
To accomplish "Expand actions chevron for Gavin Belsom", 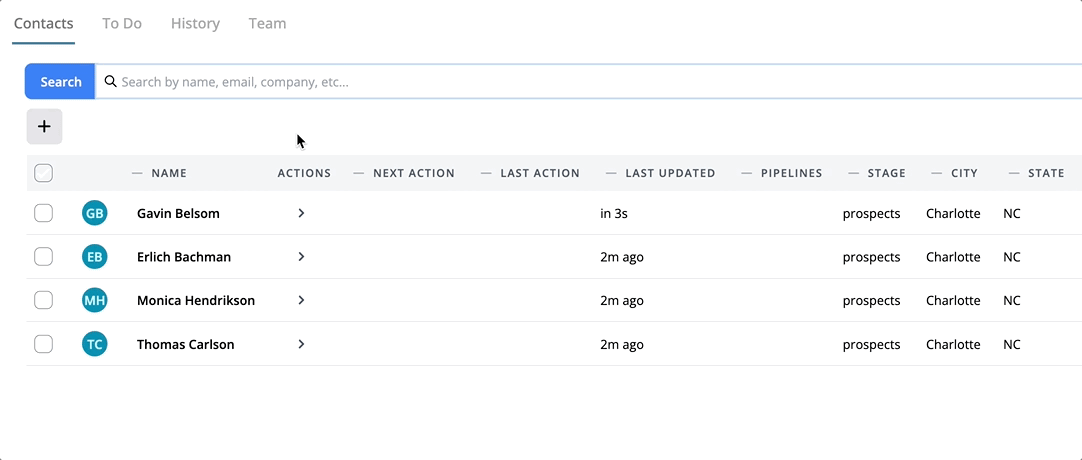I will (301, 213).
